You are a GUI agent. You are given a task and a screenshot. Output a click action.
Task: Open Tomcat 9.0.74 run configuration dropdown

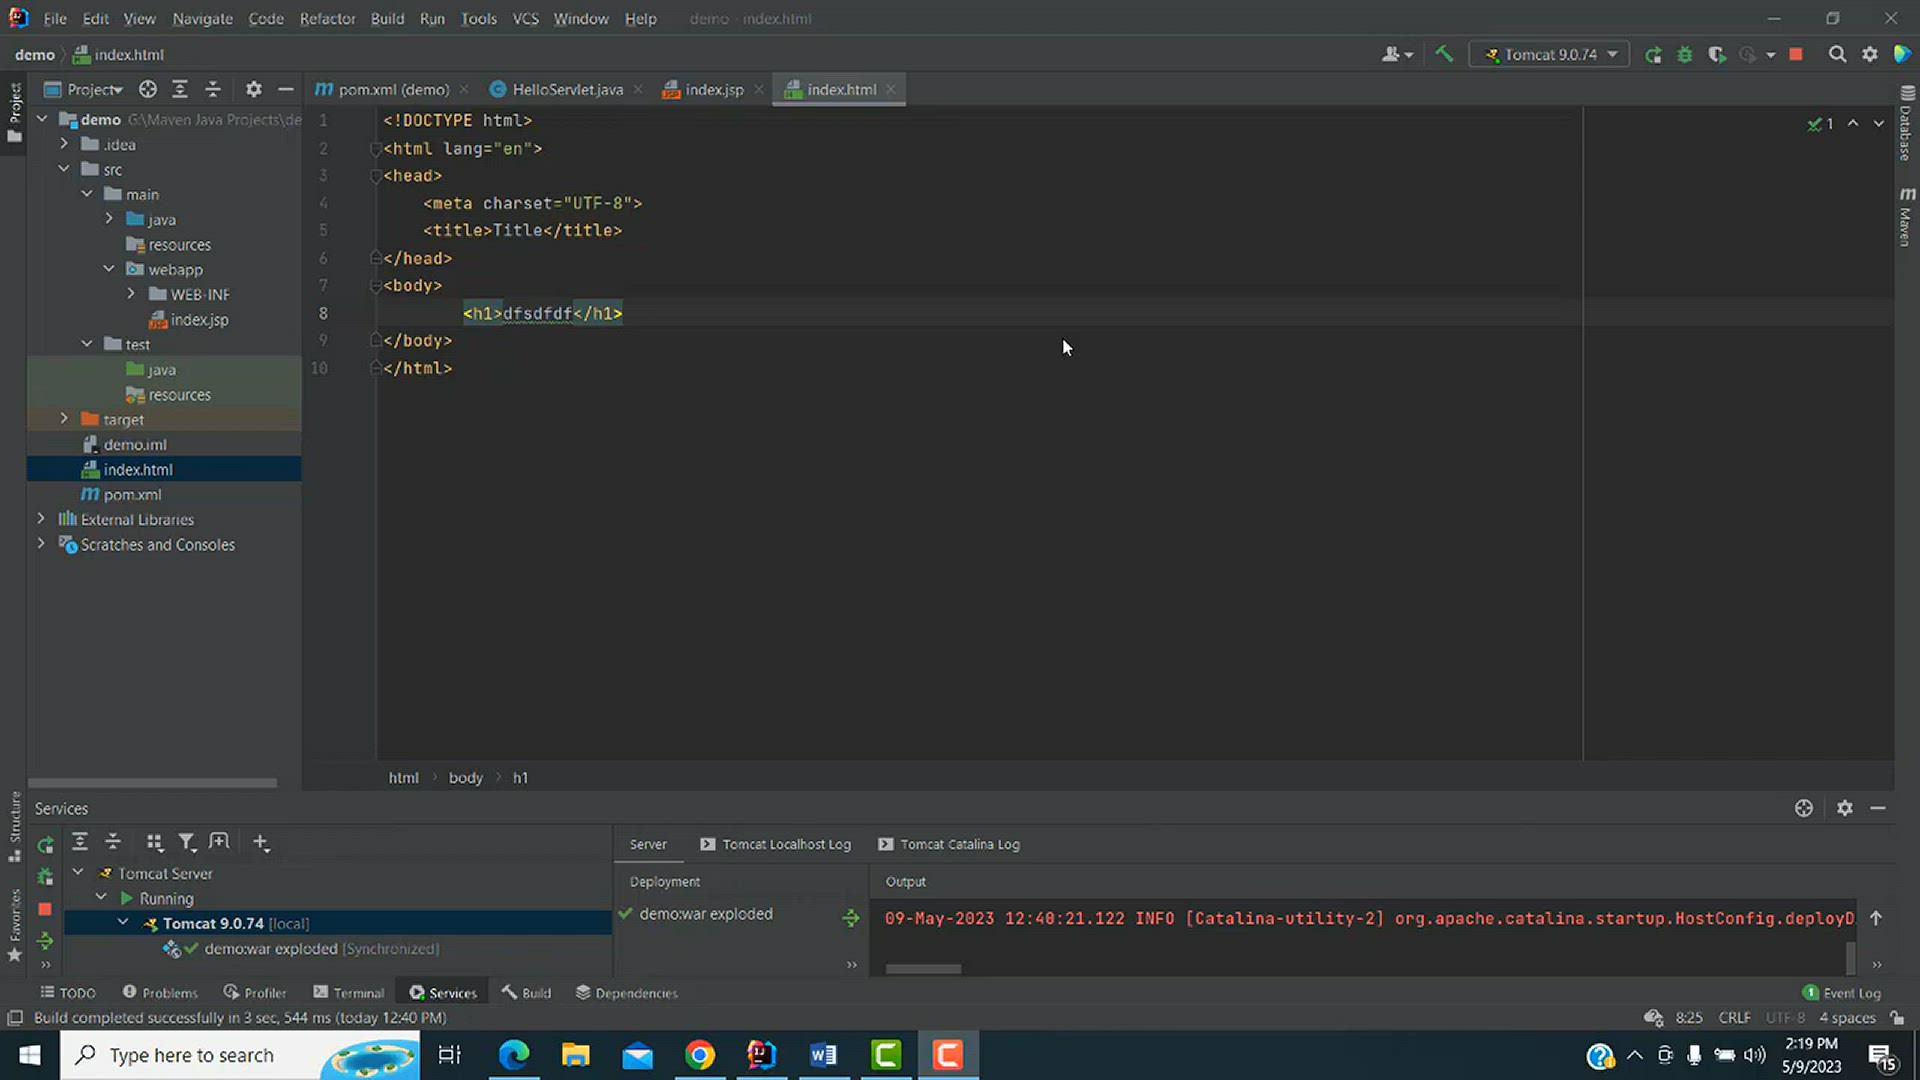[x=1549, y=55]
